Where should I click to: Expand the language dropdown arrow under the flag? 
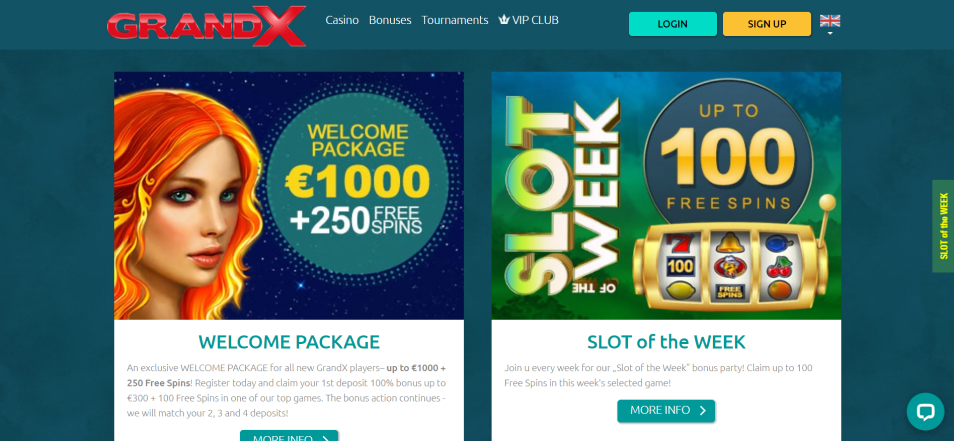[830, 33]
